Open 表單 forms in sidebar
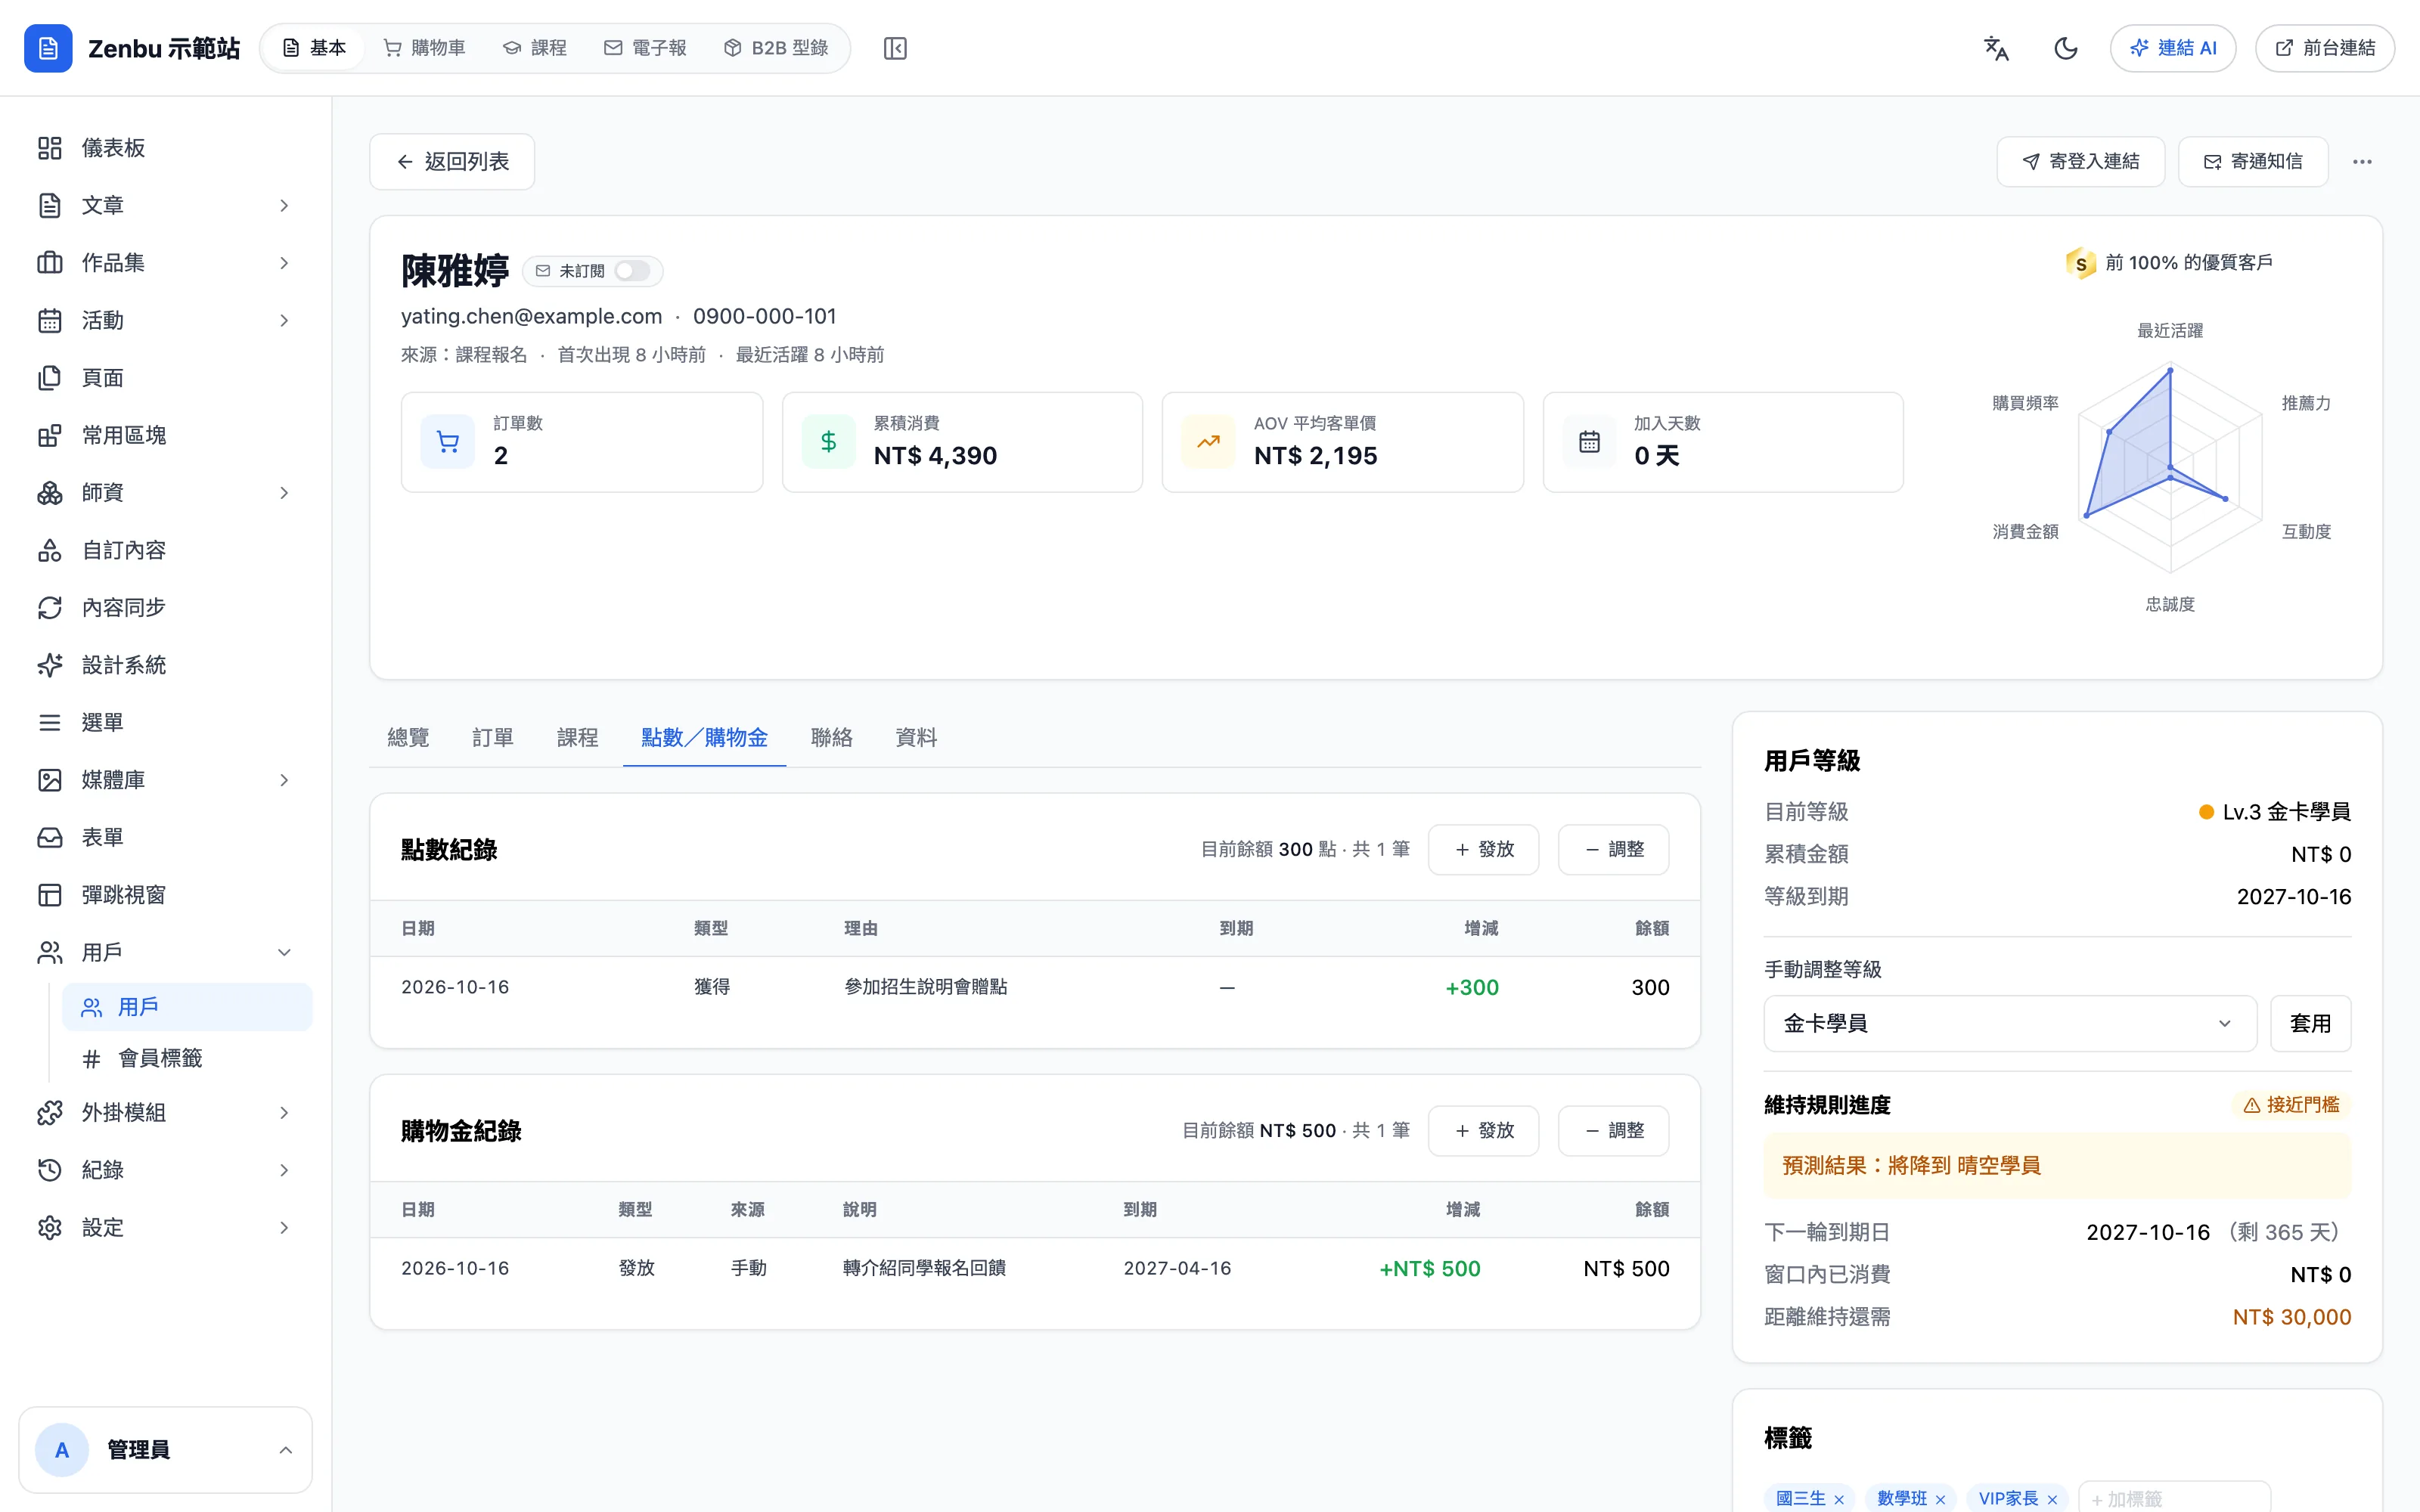The height and width of the screenshot is (1512, 2420). click(165, 837)
